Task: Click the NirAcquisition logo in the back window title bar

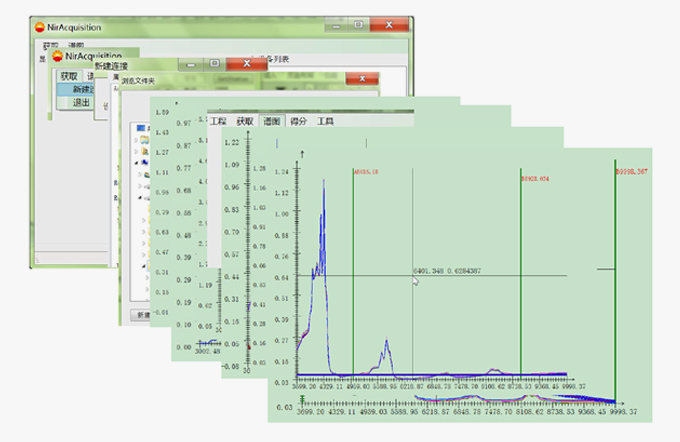Action: tap(40, 27)
